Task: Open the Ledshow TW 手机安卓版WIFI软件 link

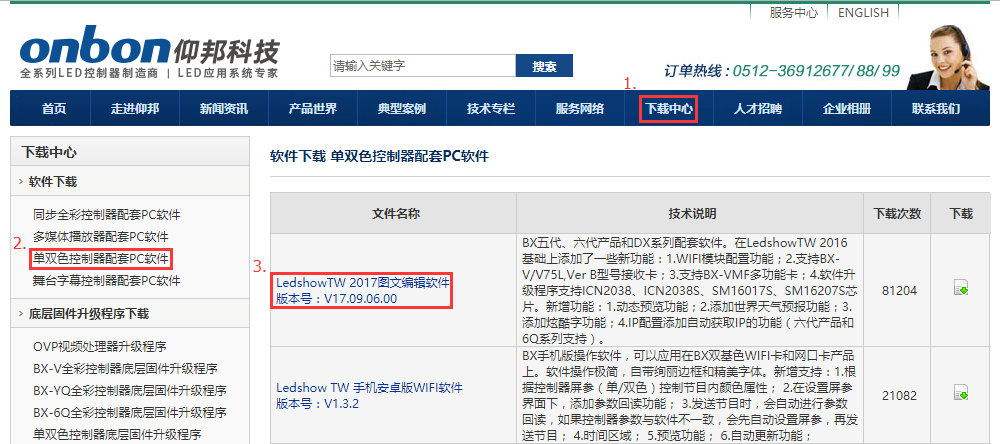Action: [369, 387]
